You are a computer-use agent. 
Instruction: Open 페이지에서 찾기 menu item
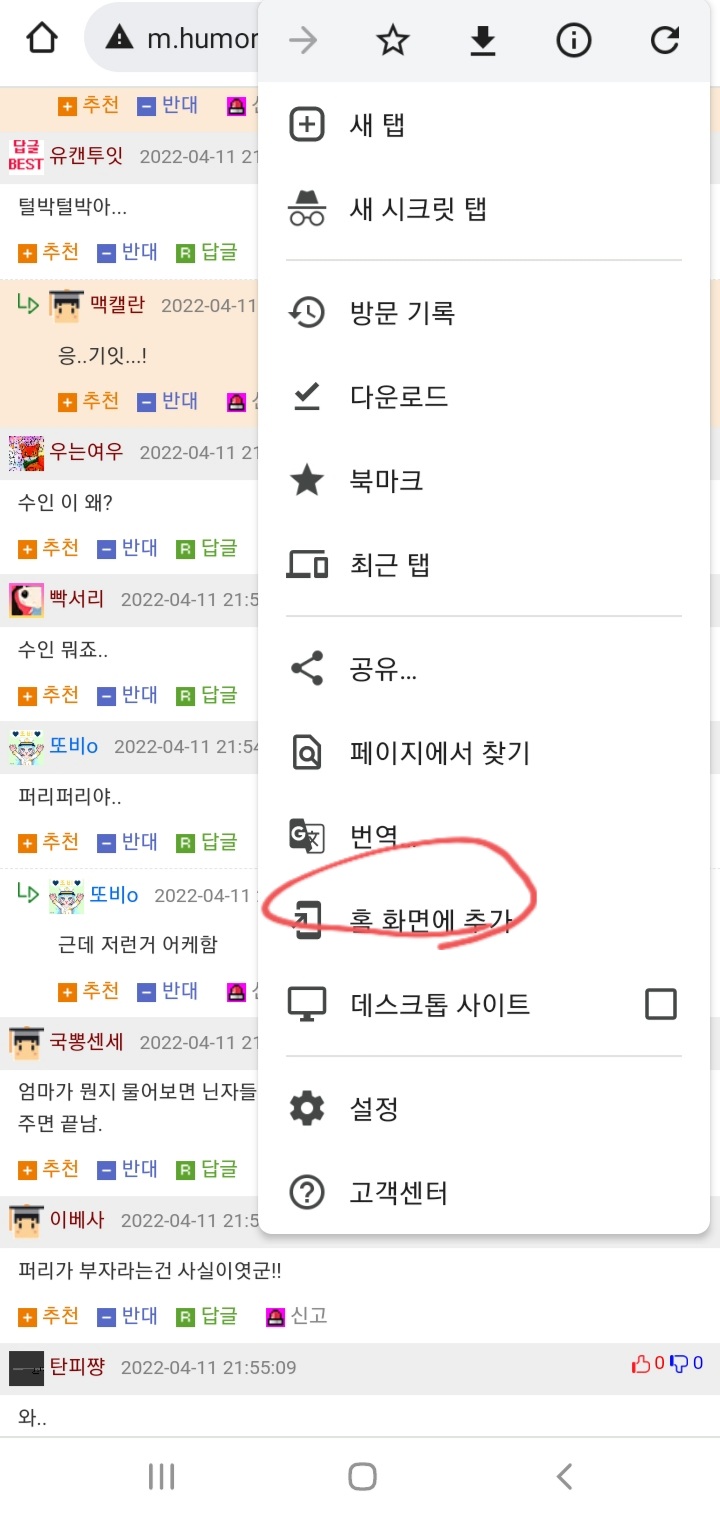click(484, 752)
